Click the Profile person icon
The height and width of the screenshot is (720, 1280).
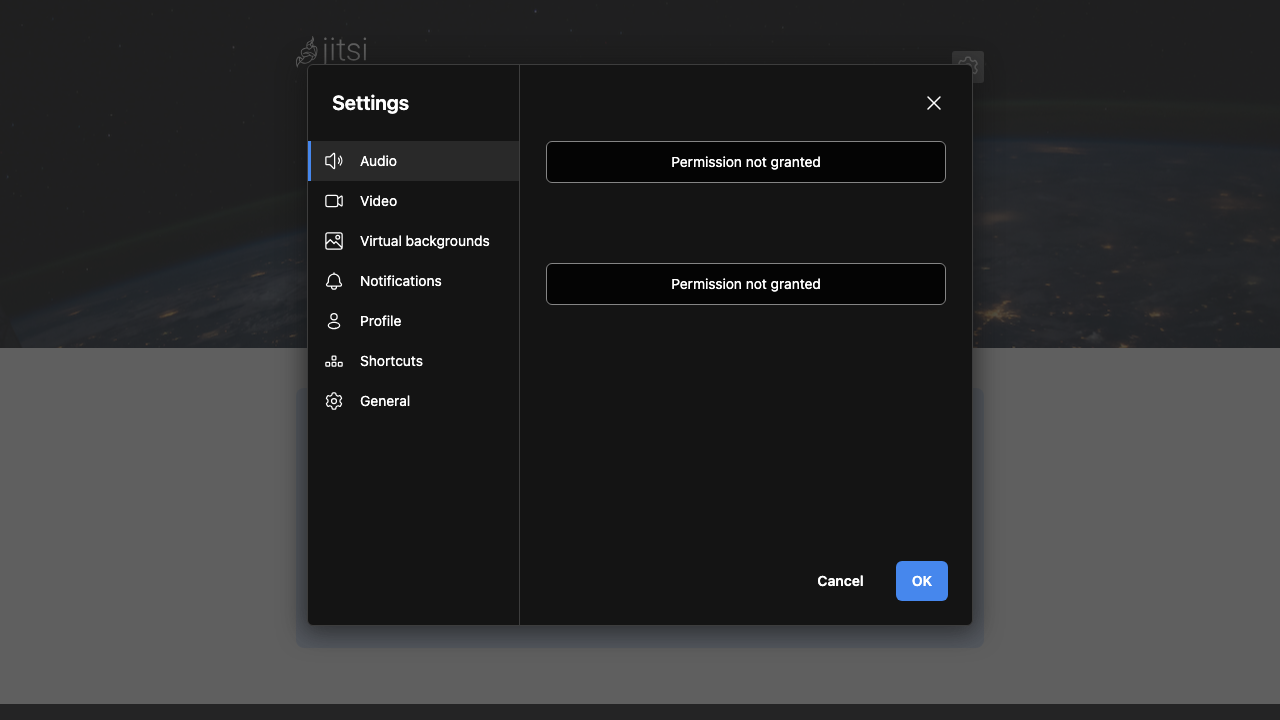pos(334,321)
